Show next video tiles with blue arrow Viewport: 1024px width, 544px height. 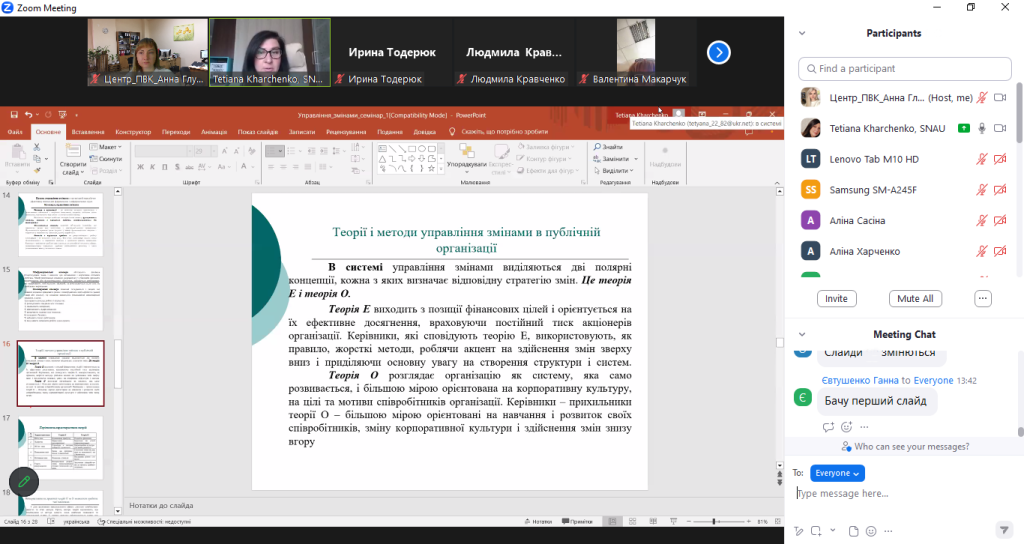pyautogui.click(x=719, y=52)
